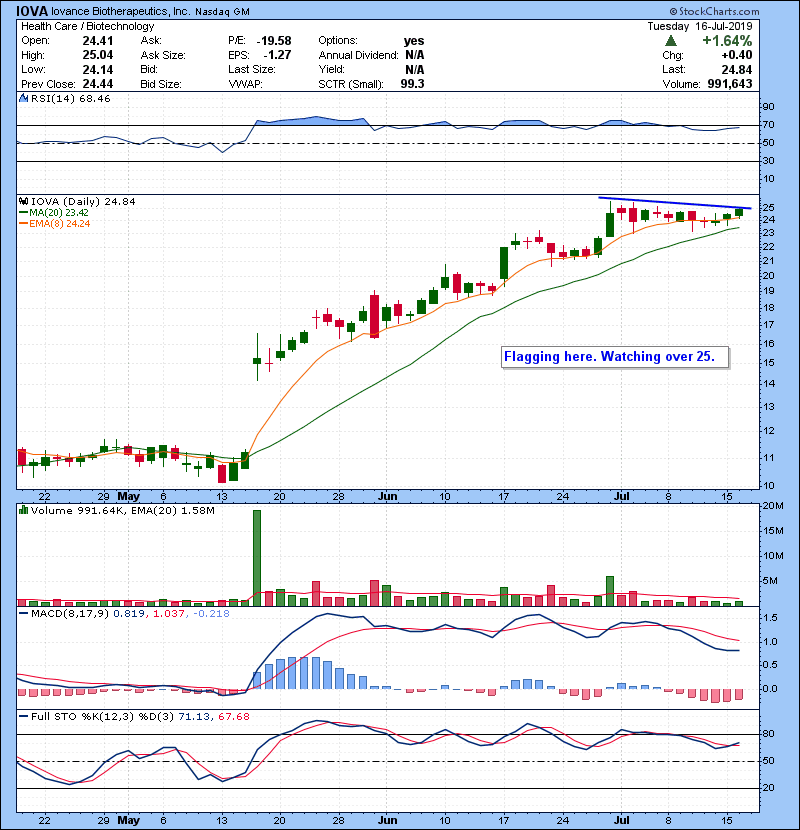Image resolution: width=800 pixels, height=830 pixels.
Task: Select the Low value 24.14
Action: coord(97,69)
